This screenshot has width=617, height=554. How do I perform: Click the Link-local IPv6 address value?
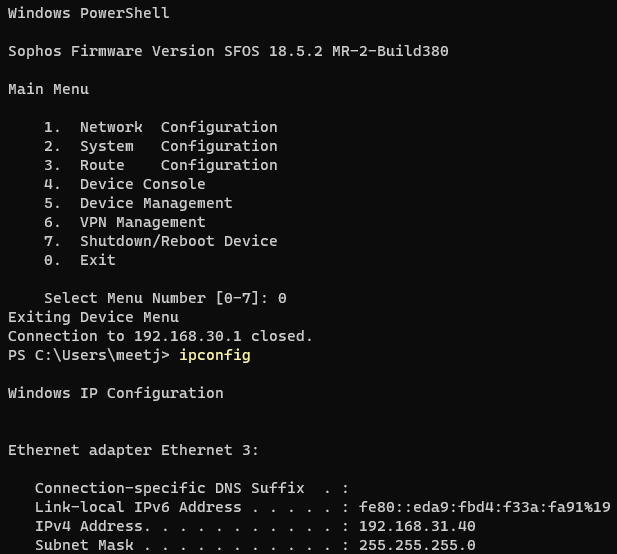point(485,507)
